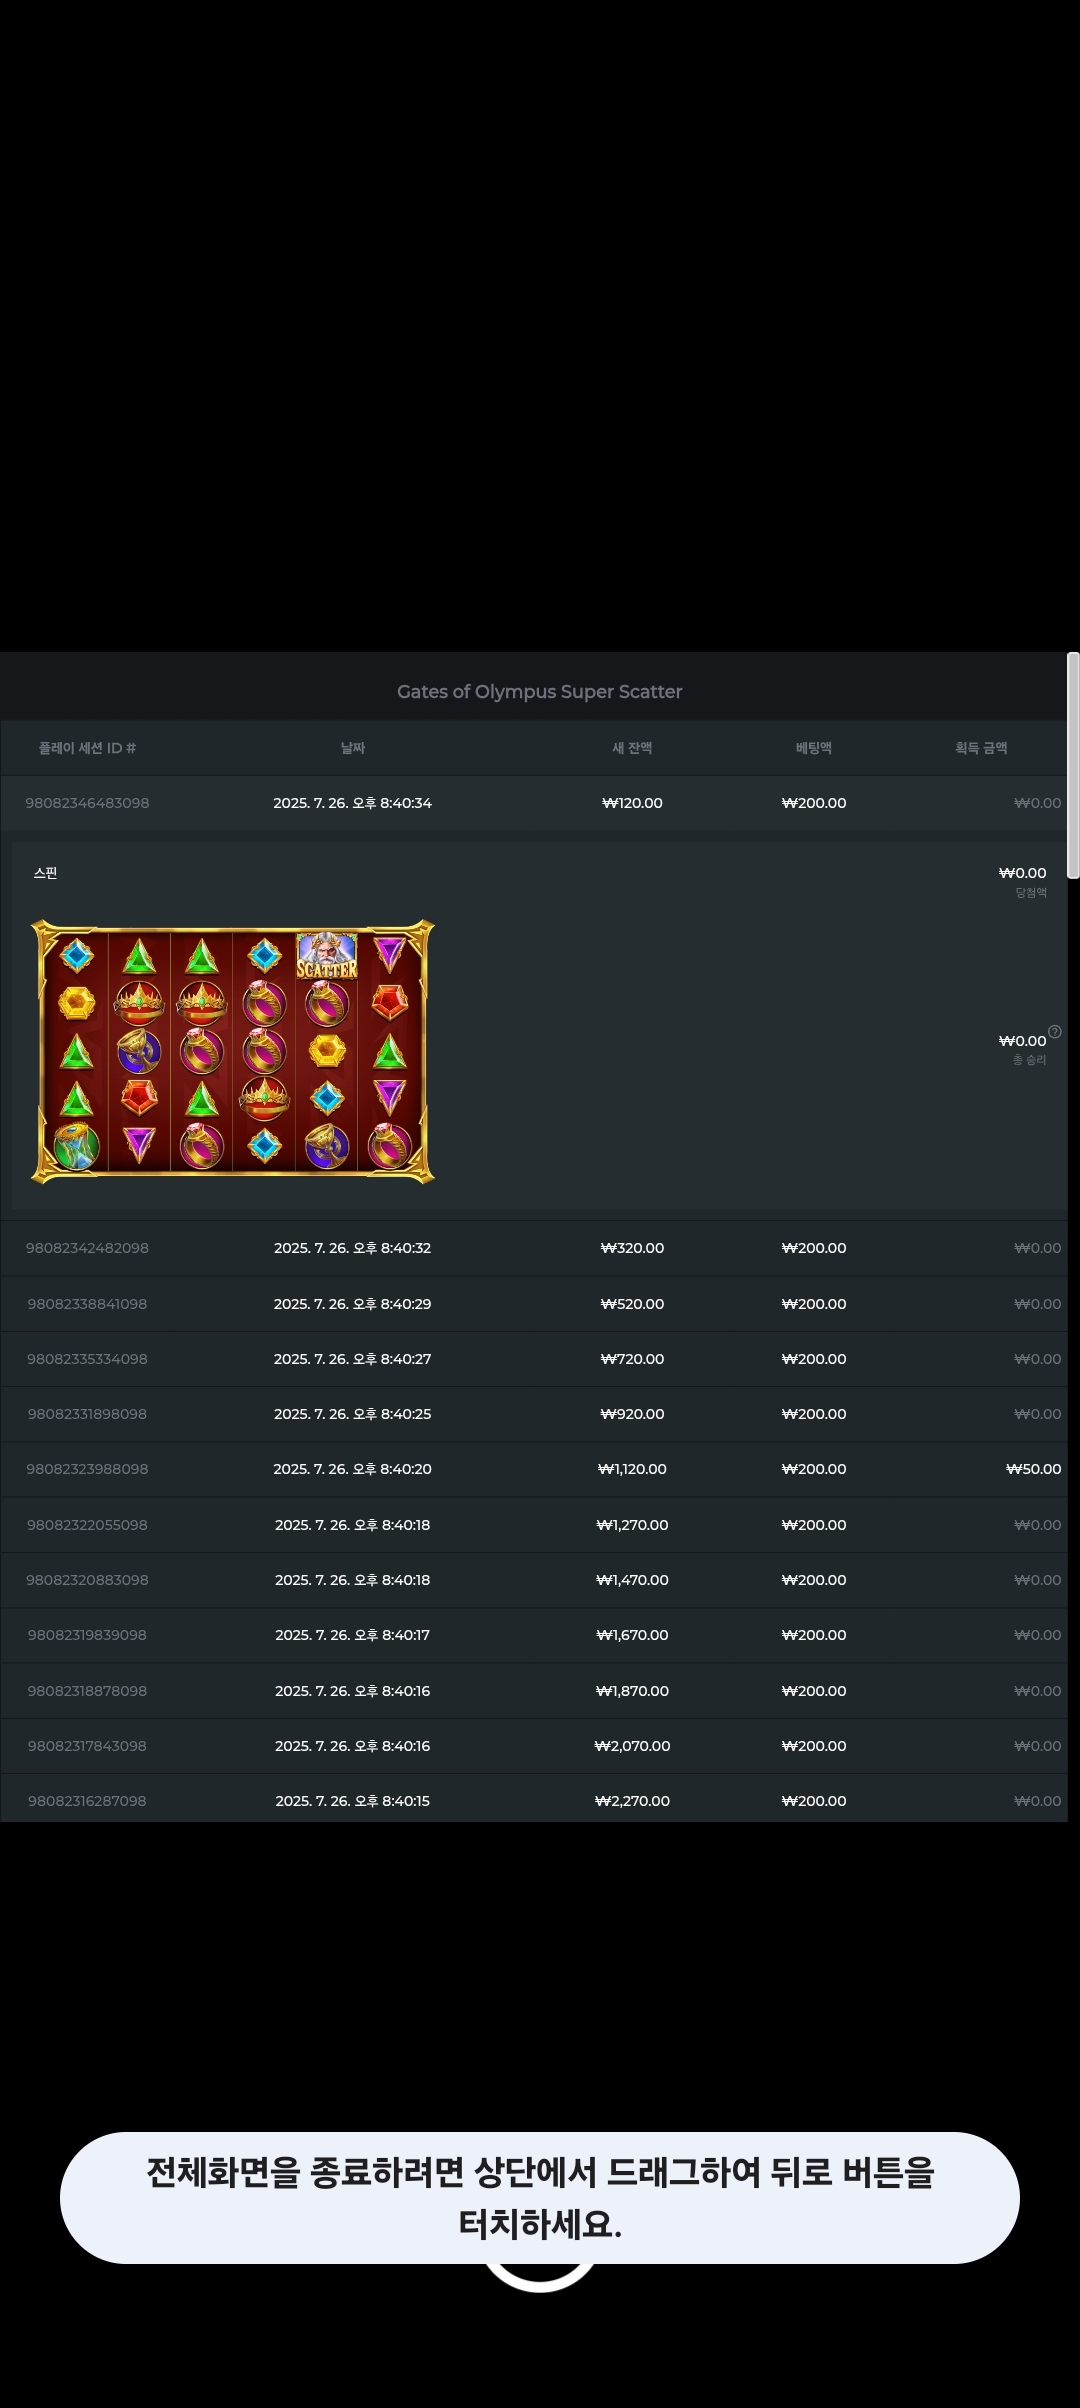Click the ₩1,470.00 balance value
Screen dimensions: 1080x2408
click(x=632, y=1580)
